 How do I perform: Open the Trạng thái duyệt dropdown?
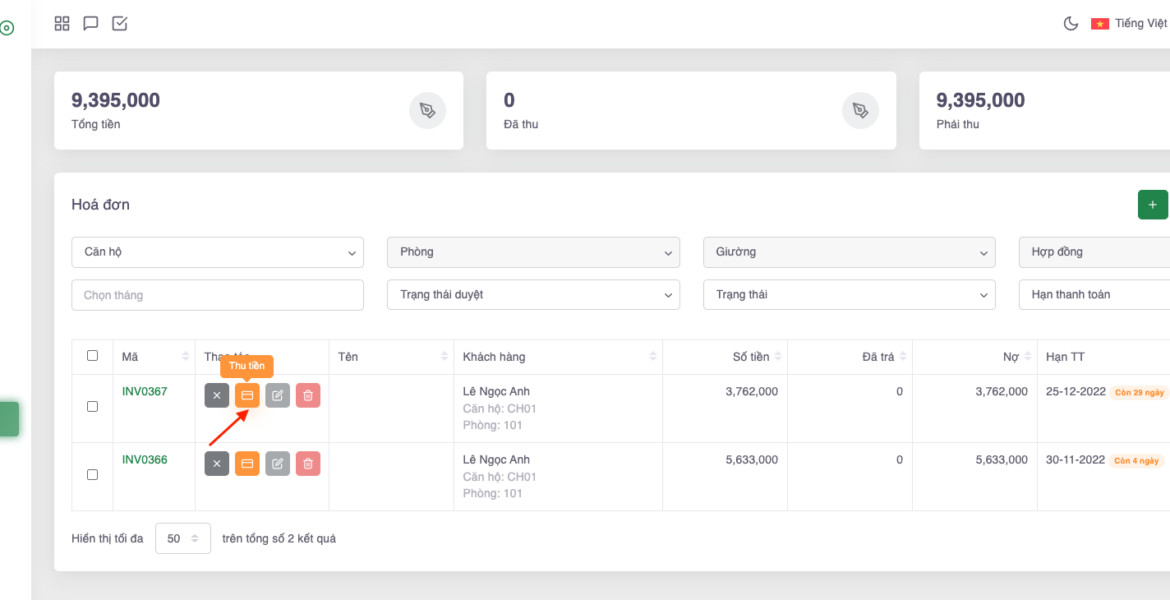533,295
